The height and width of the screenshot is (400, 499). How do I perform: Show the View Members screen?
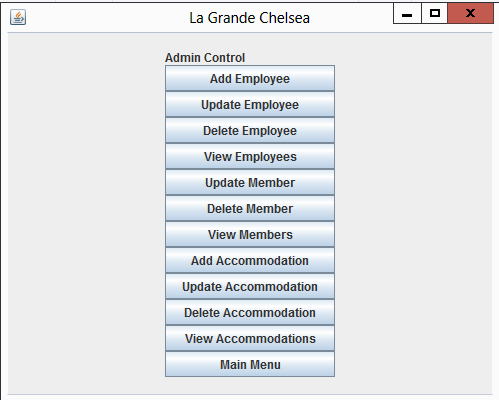point(250,234)
